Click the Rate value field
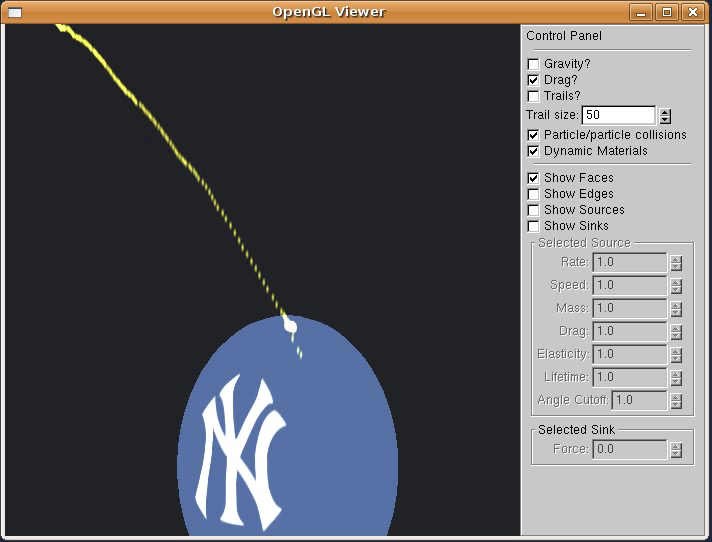712x542 pixels. pos(629,262)
